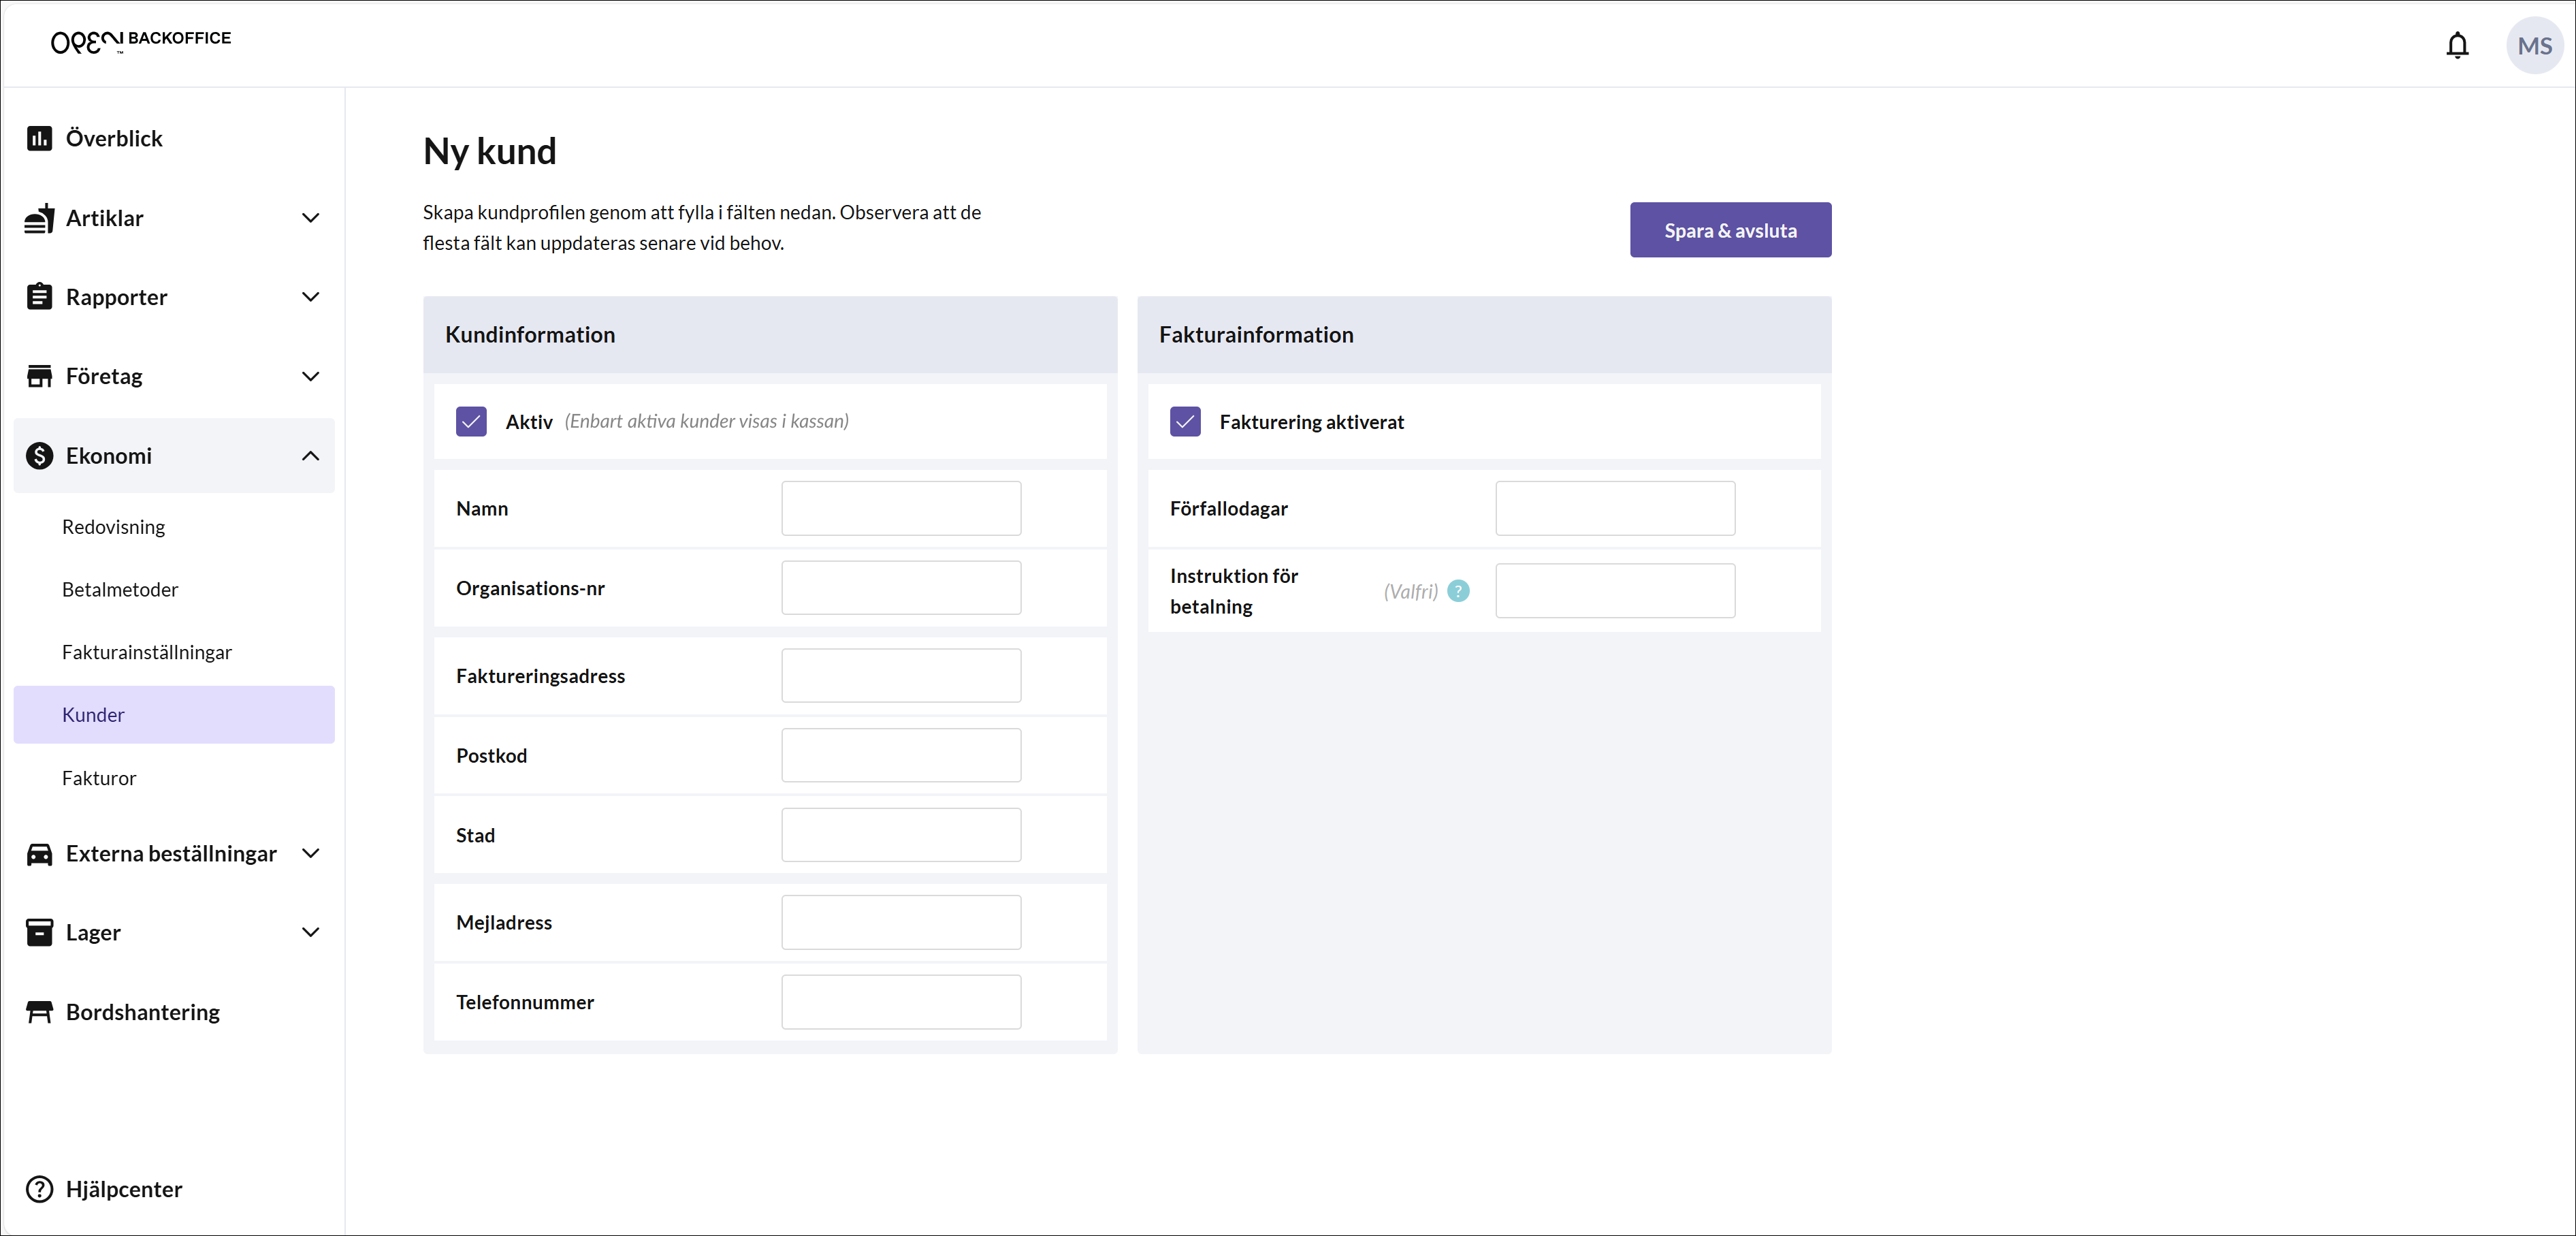Viewport: 2576px width, 1236px height.
Task: Expand the Externa beställningar chevron
Action: click(311, 854)
